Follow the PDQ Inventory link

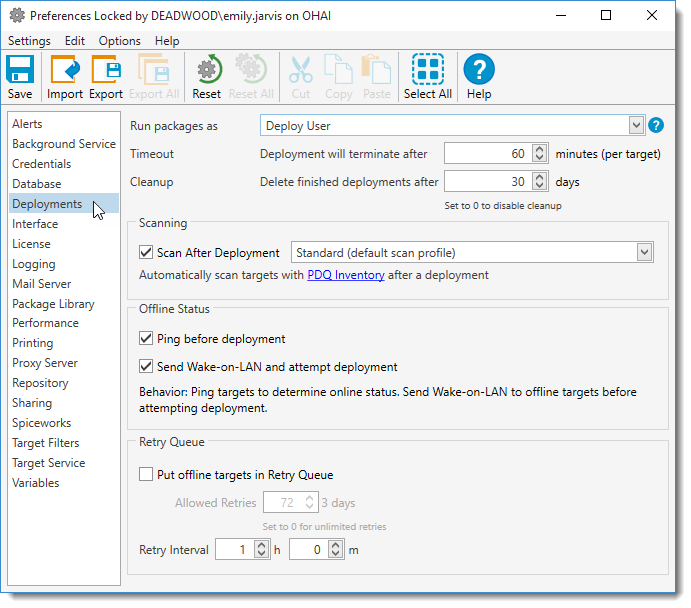pos(345,275)
